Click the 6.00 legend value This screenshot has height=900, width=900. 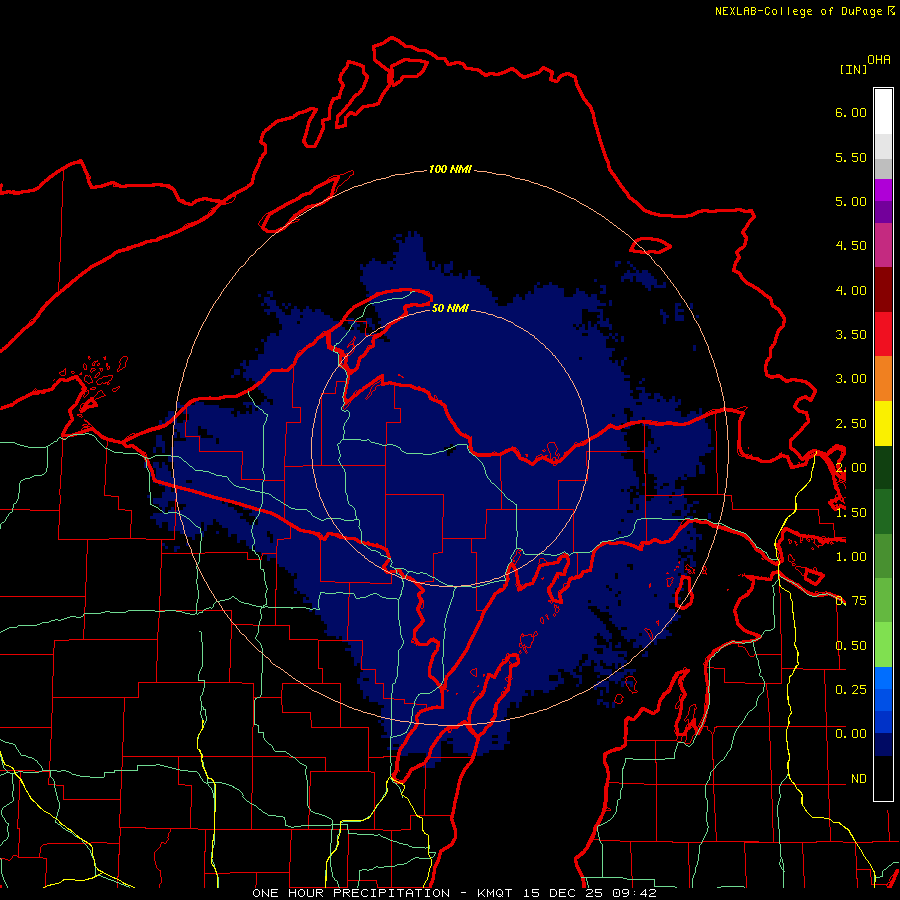point(851,112)
